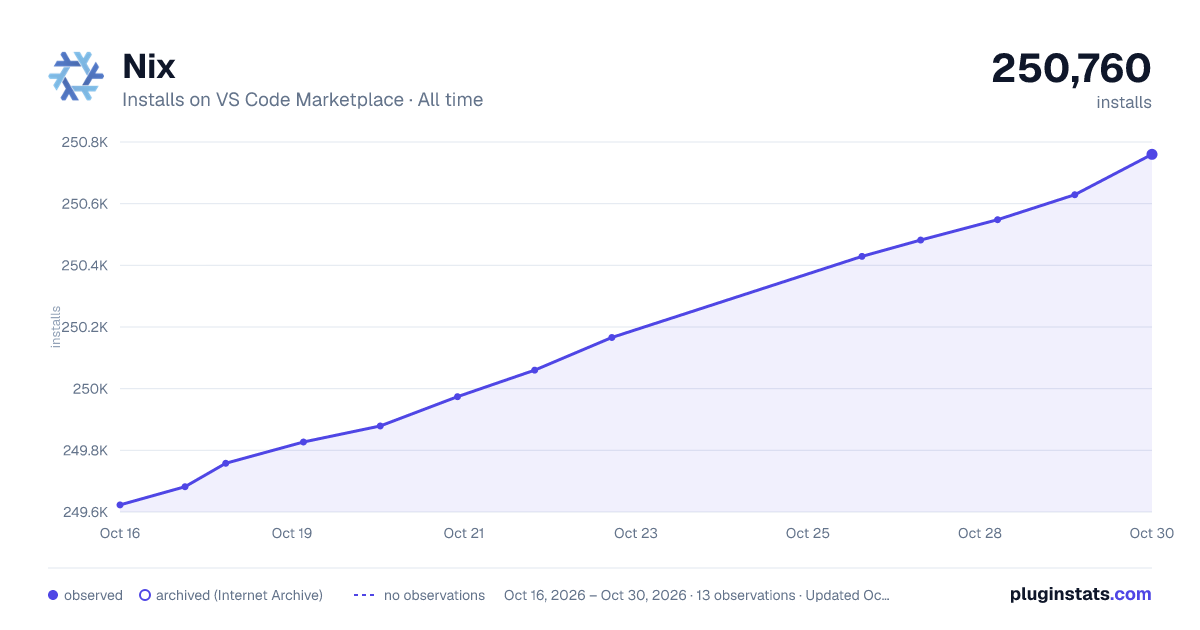Click the subtitle 'Installs on VS Code Marketplace · All time'
Viewport: 1200px width, 630px height.
pyautogui.click(x=302, y=100)
